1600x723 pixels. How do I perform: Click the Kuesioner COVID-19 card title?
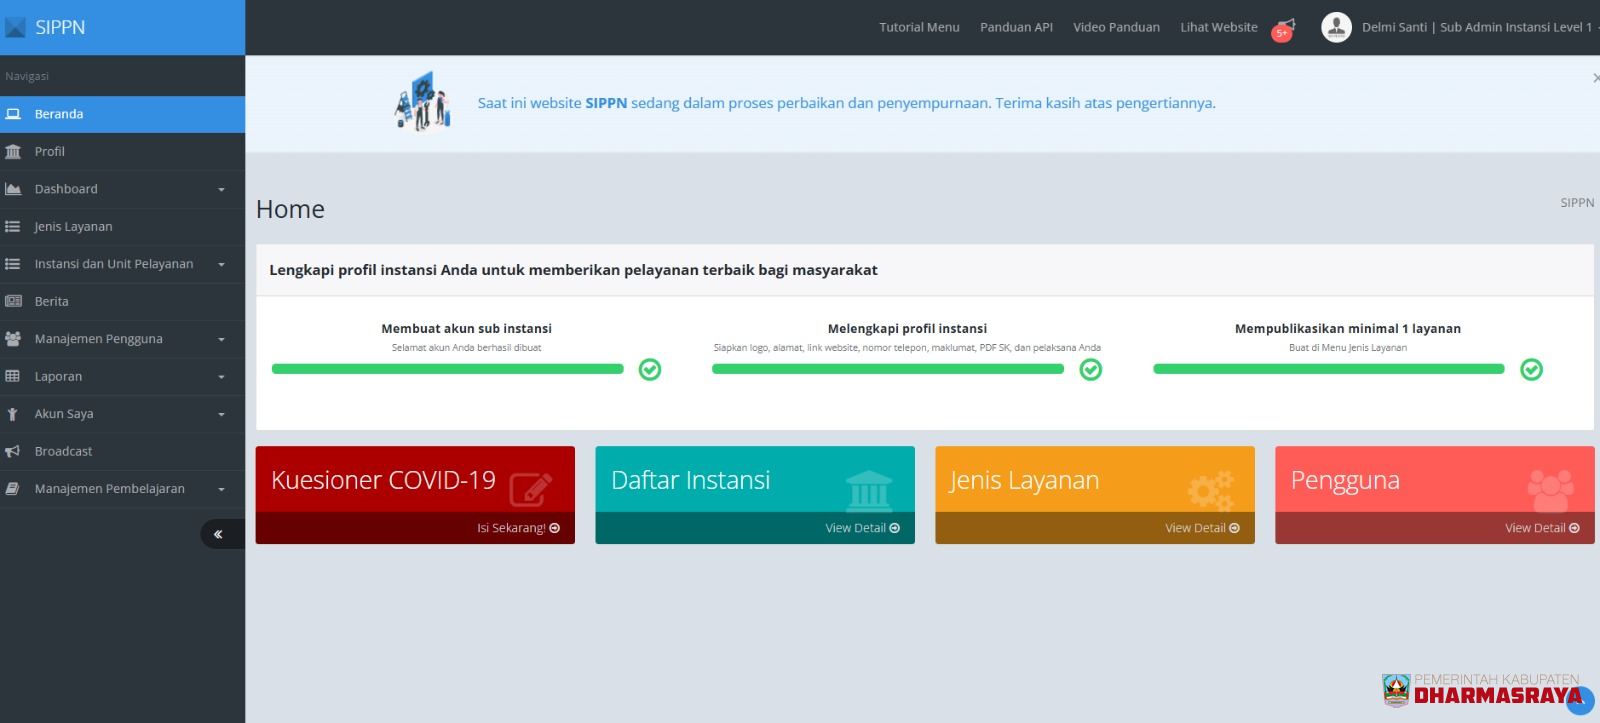tap(383, 480)
